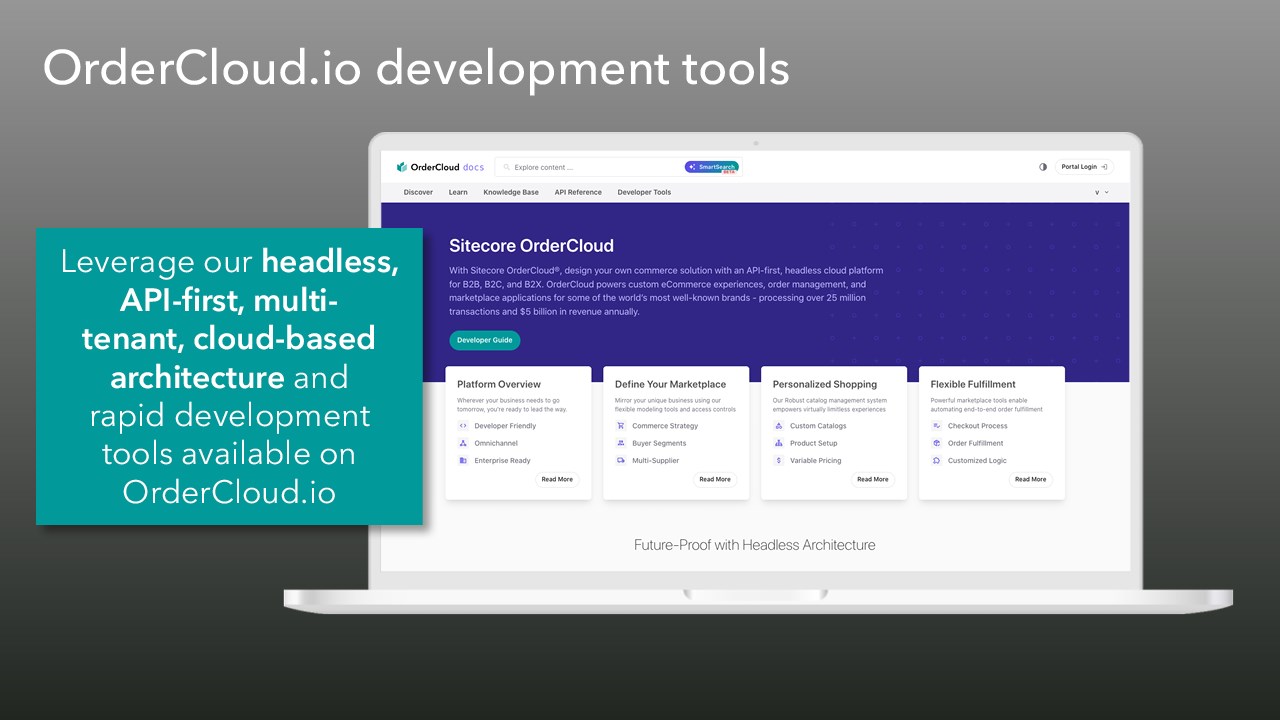Viewport: 1280px width, 720px height.
Task: Open the Discover menu
Action: [418, 192]
